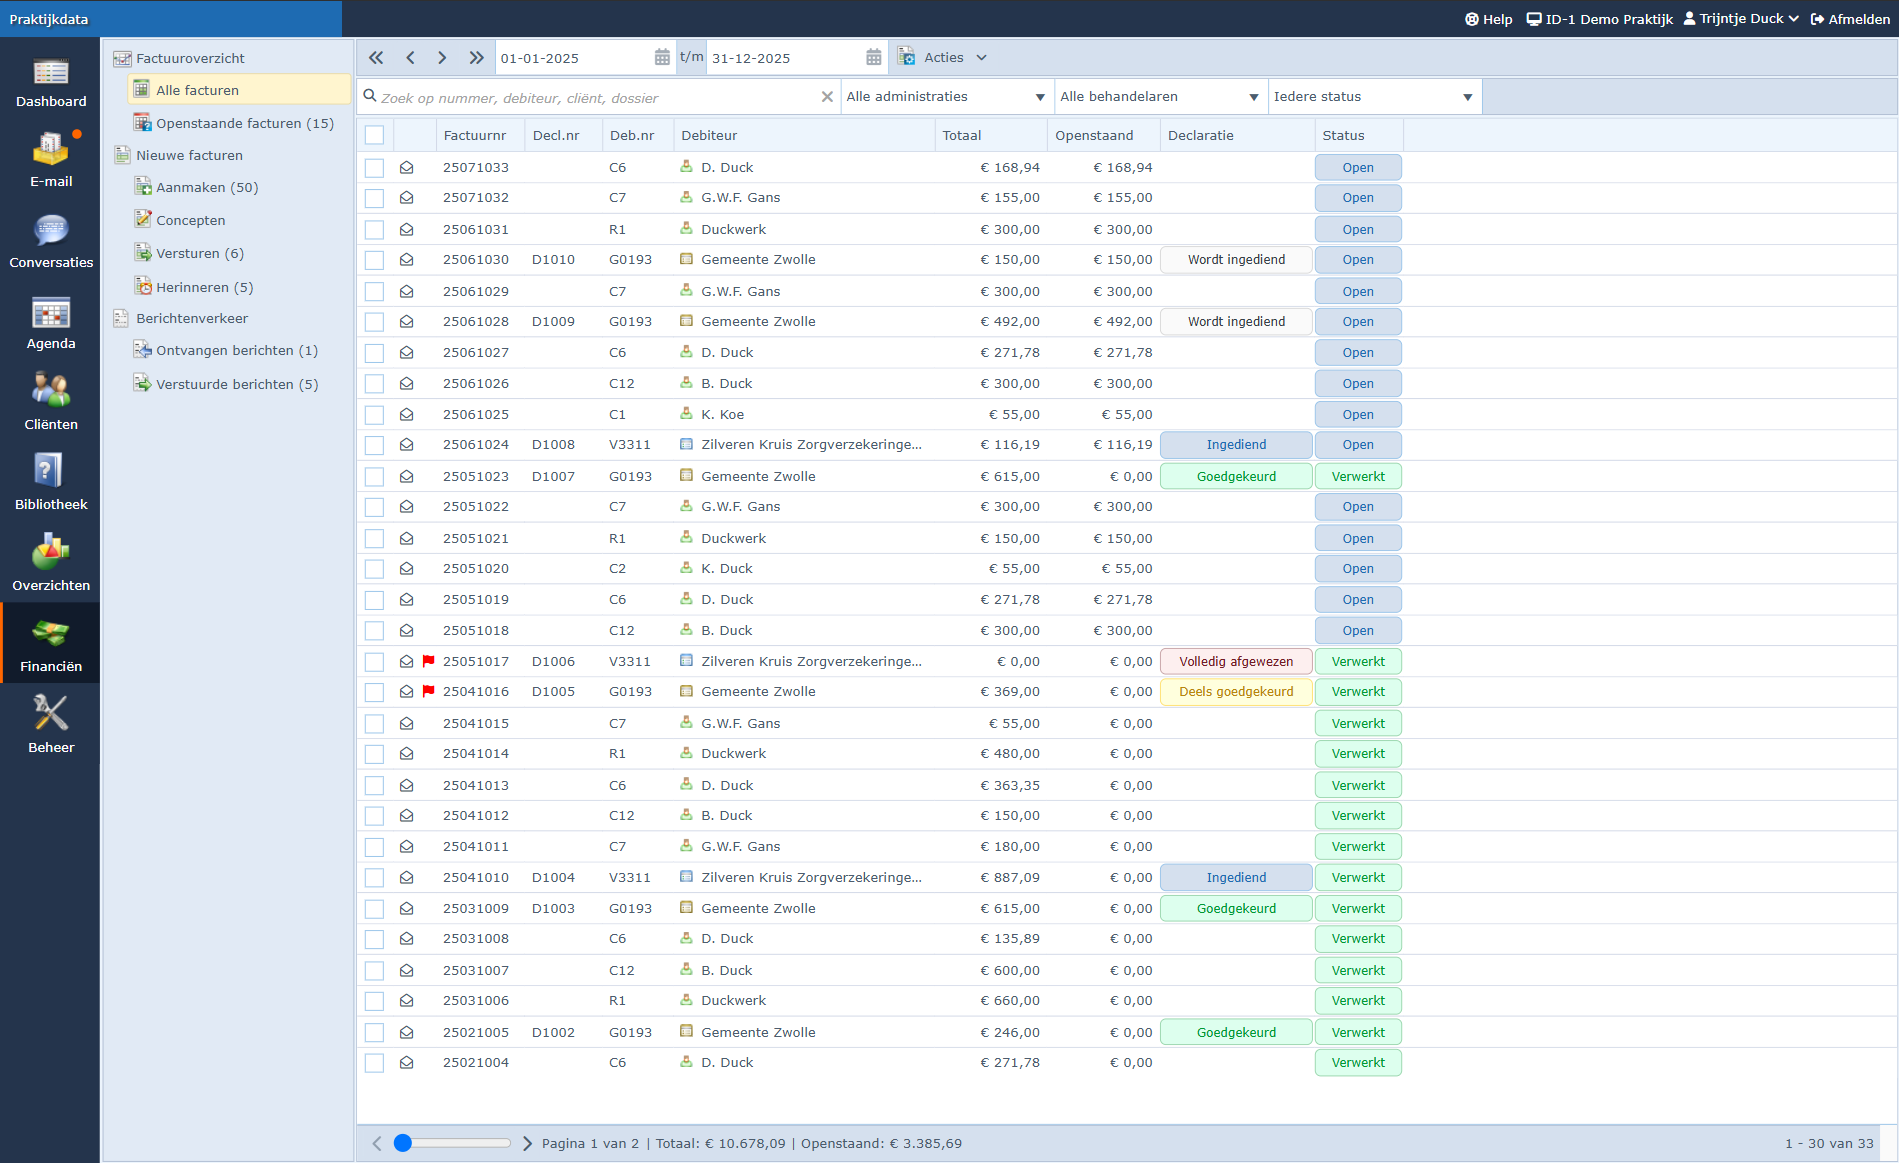Open the Agenda calendar icon
The height and width of the screenshot is (1163, 1899).
click(x=50, y=314)
